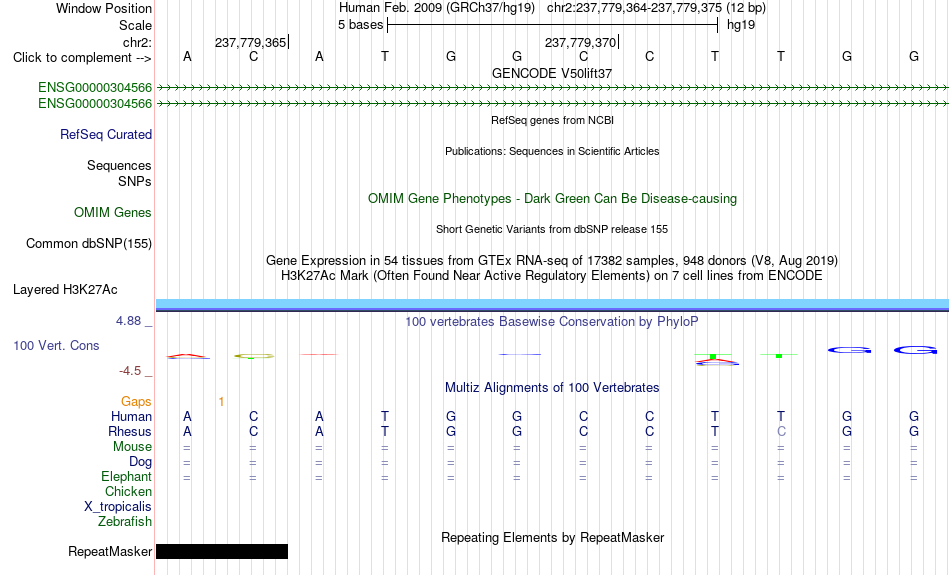
Task: Click '100 vertebrates Basewise Conservation by PhyloP' title
Action: (552, 322)
